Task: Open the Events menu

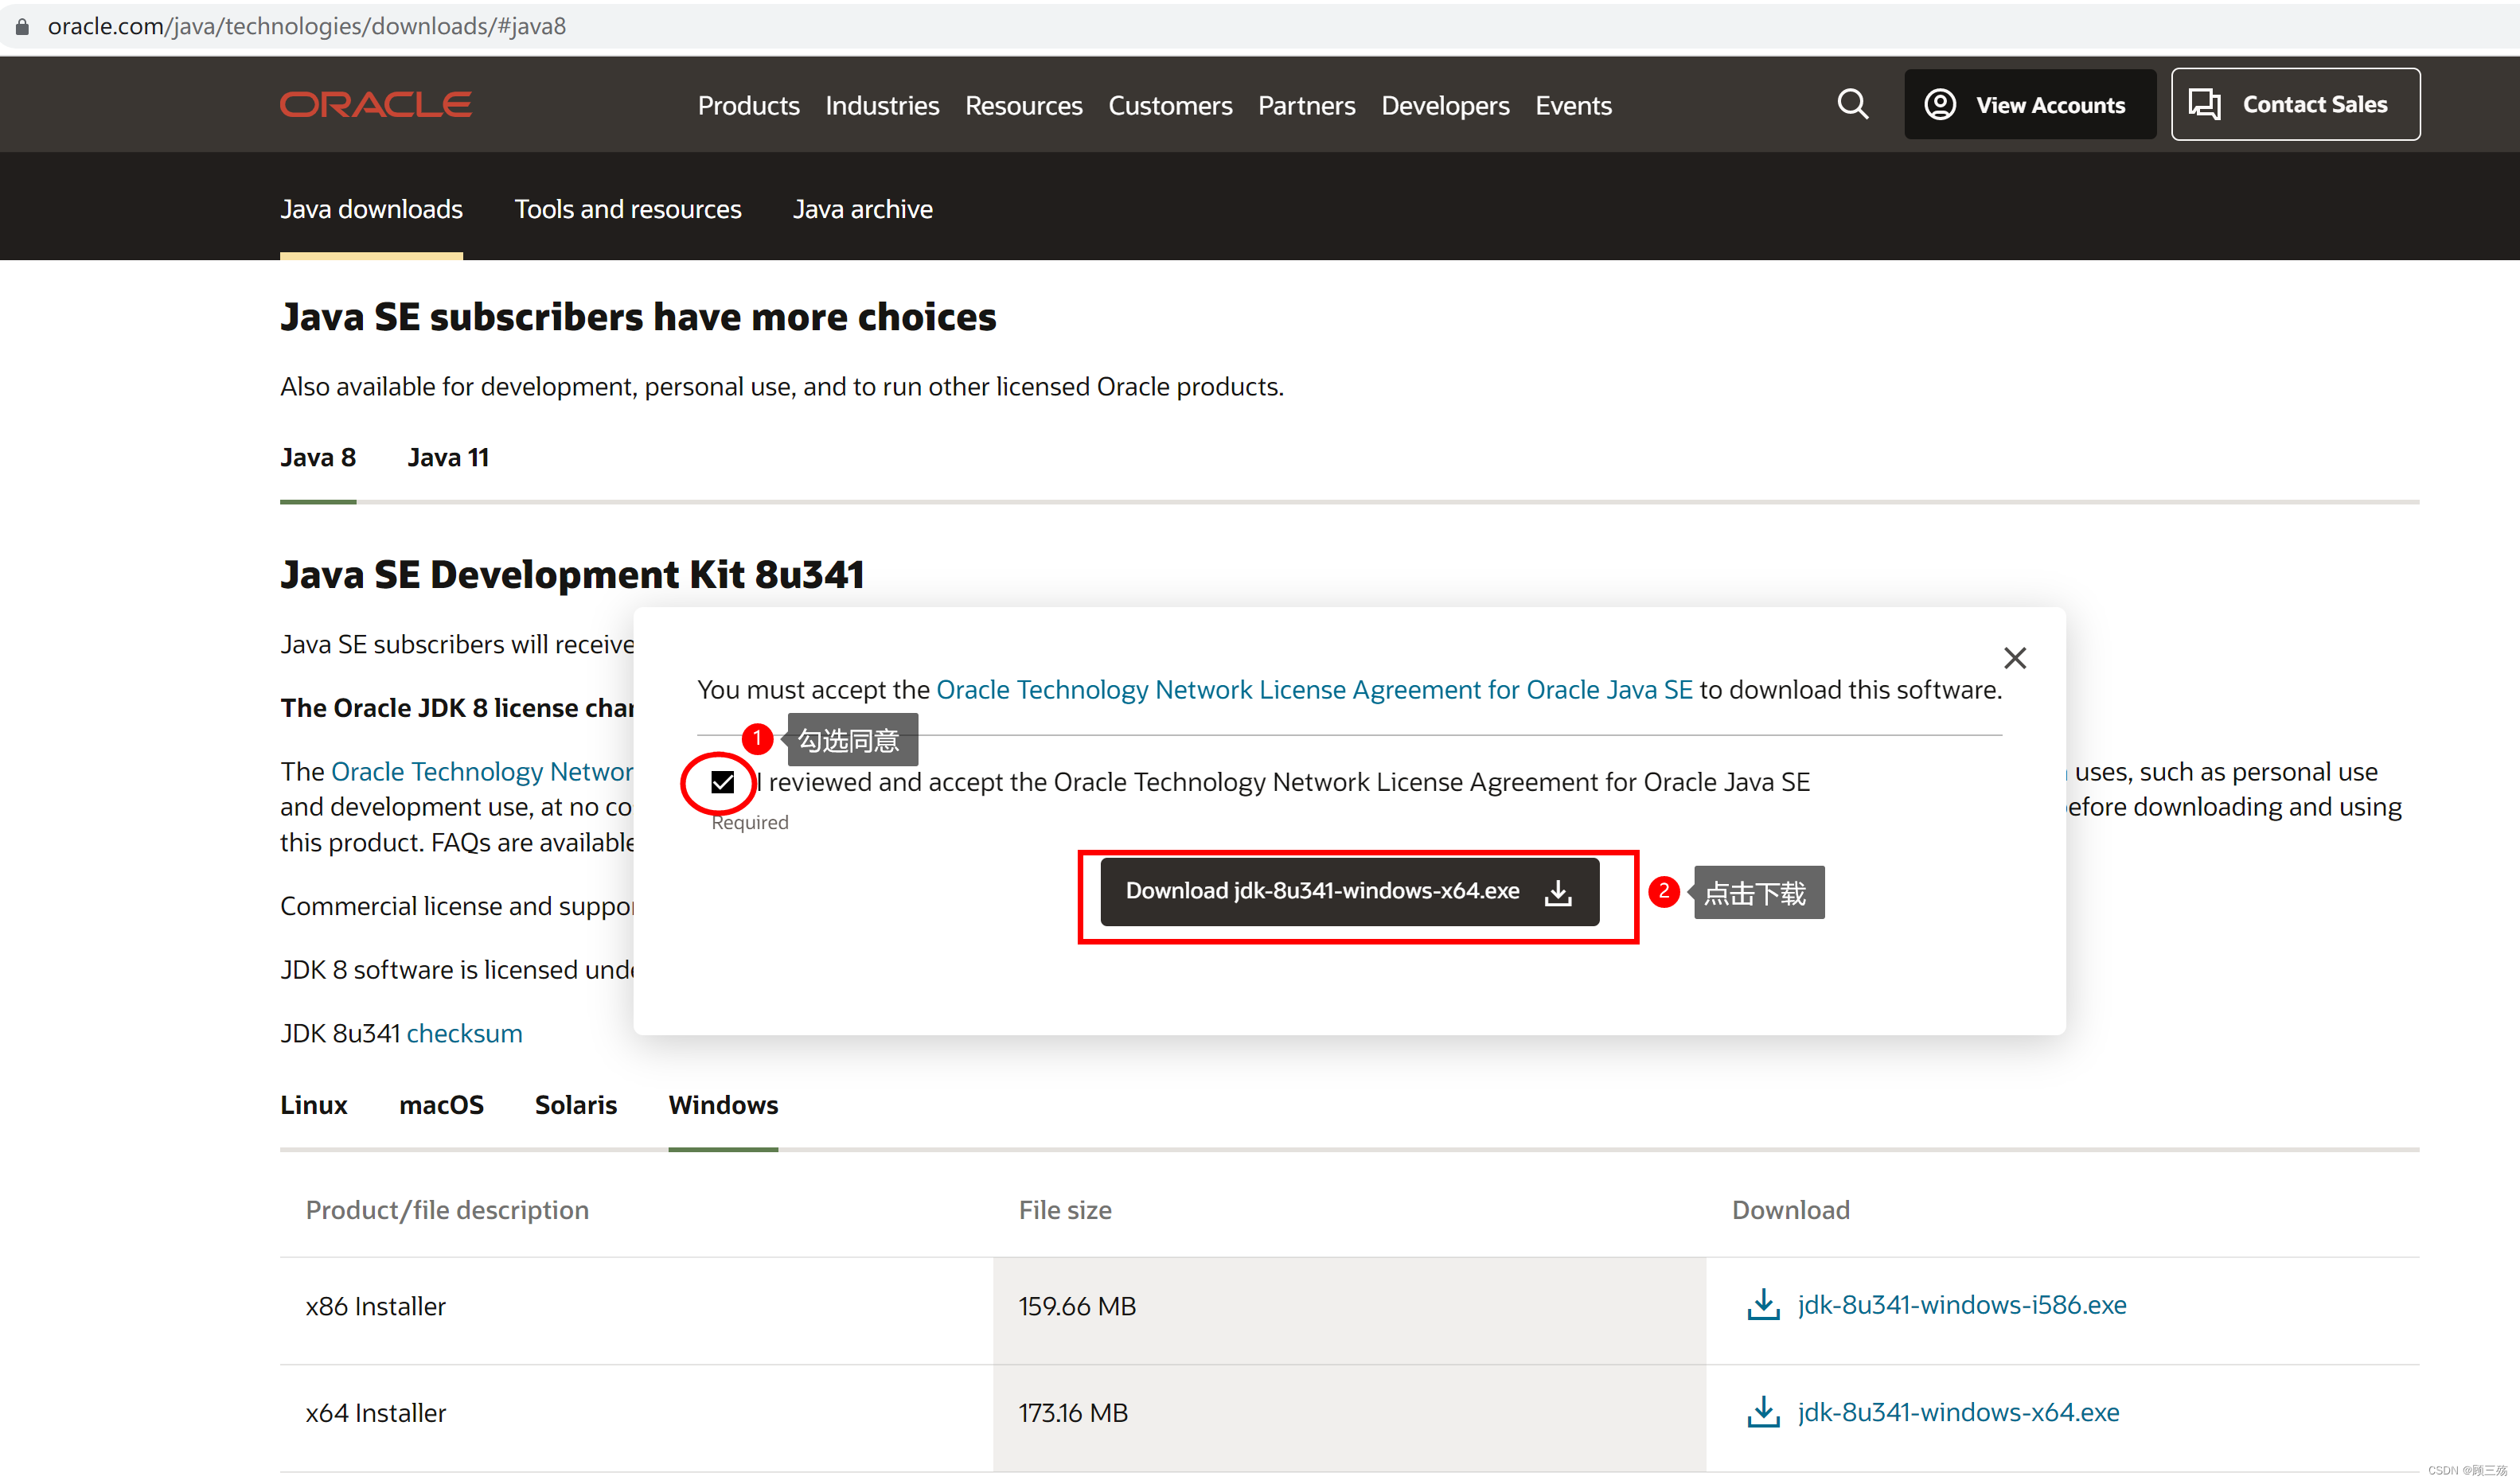Action: click(1573, 106)
